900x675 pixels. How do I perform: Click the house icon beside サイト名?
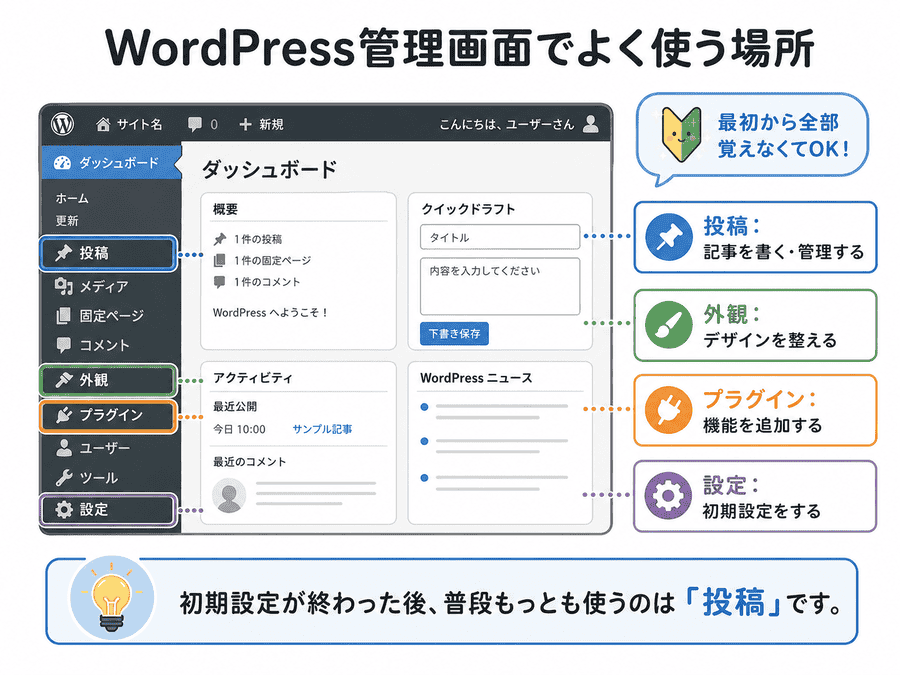click(103, 124)
